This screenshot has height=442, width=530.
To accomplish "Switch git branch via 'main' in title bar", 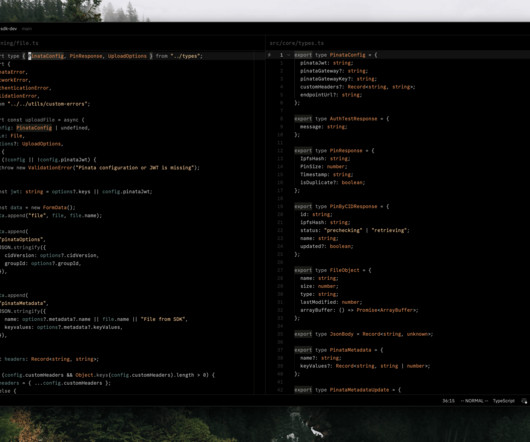I will coord(27,29).
